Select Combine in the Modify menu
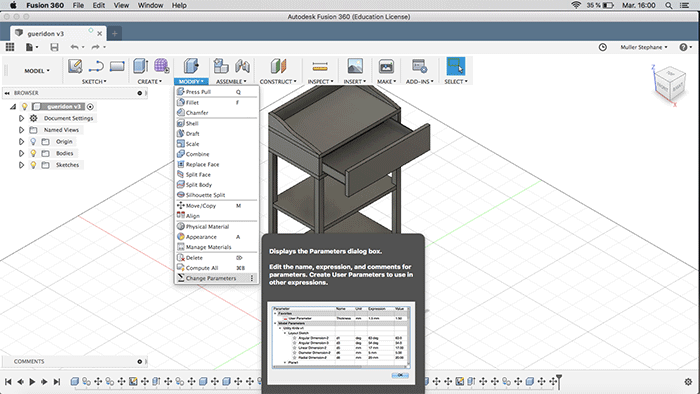This screenshot has height=394, width=700. (216, 154)
